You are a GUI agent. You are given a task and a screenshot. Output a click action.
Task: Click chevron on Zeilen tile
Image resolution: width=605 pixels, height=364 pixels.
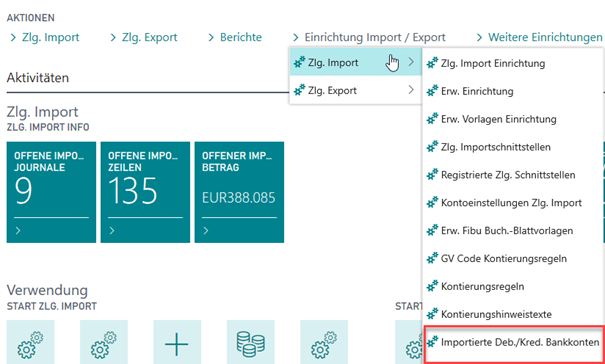pos(112,231)
